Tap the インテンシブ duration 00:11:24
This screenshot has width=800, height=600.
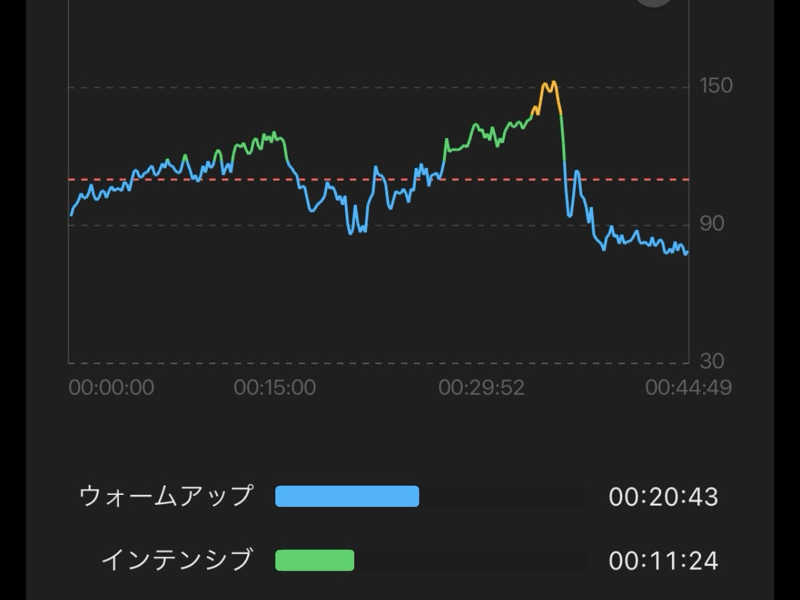(x=663, y=561)
